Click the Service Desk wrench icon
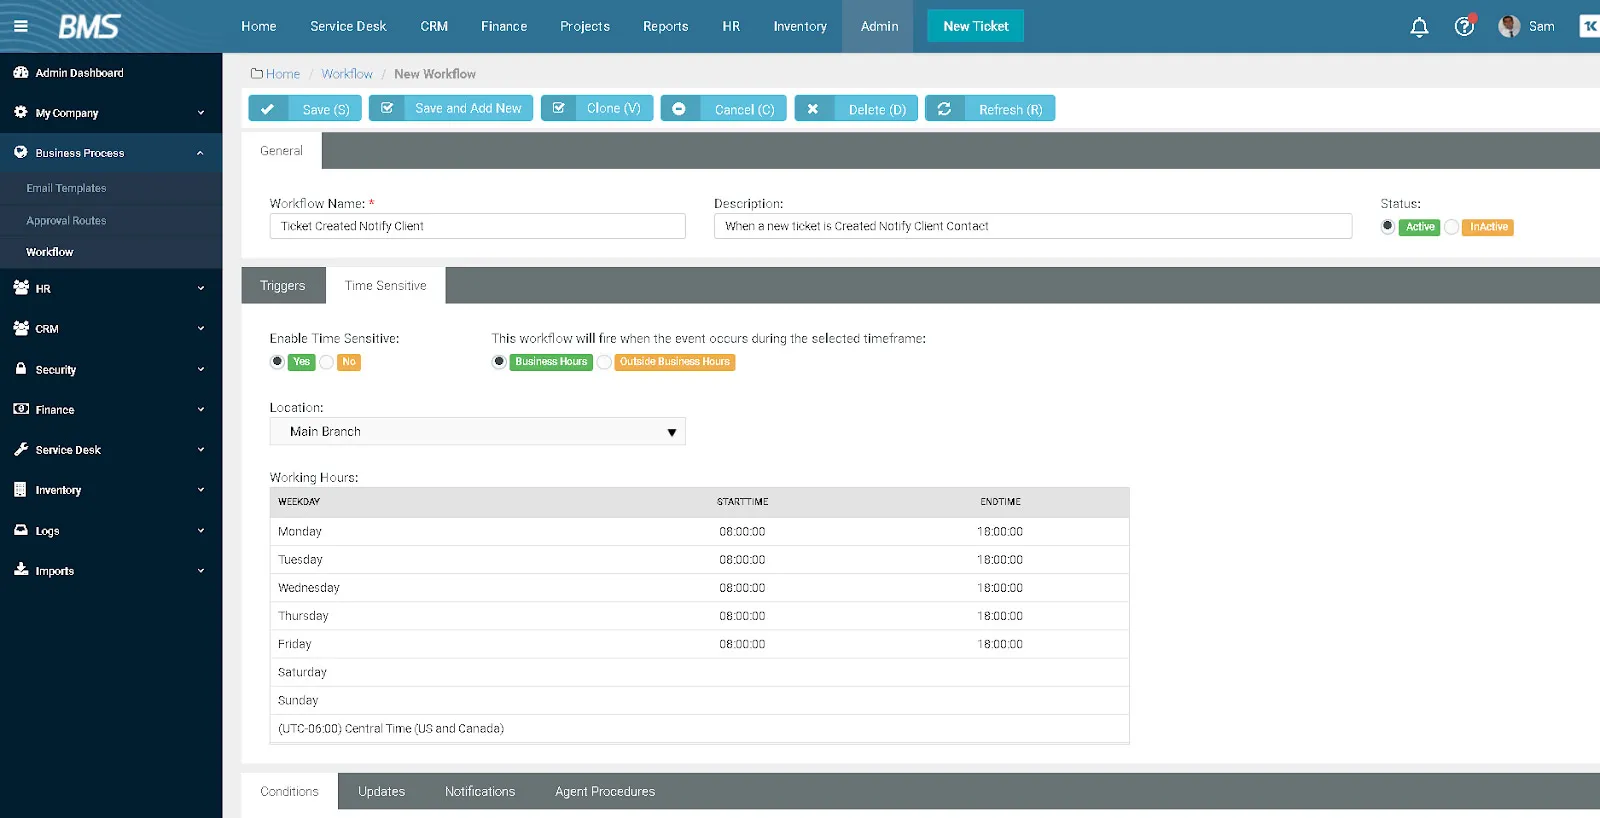Screen dimensions: 1600x818 21,450
